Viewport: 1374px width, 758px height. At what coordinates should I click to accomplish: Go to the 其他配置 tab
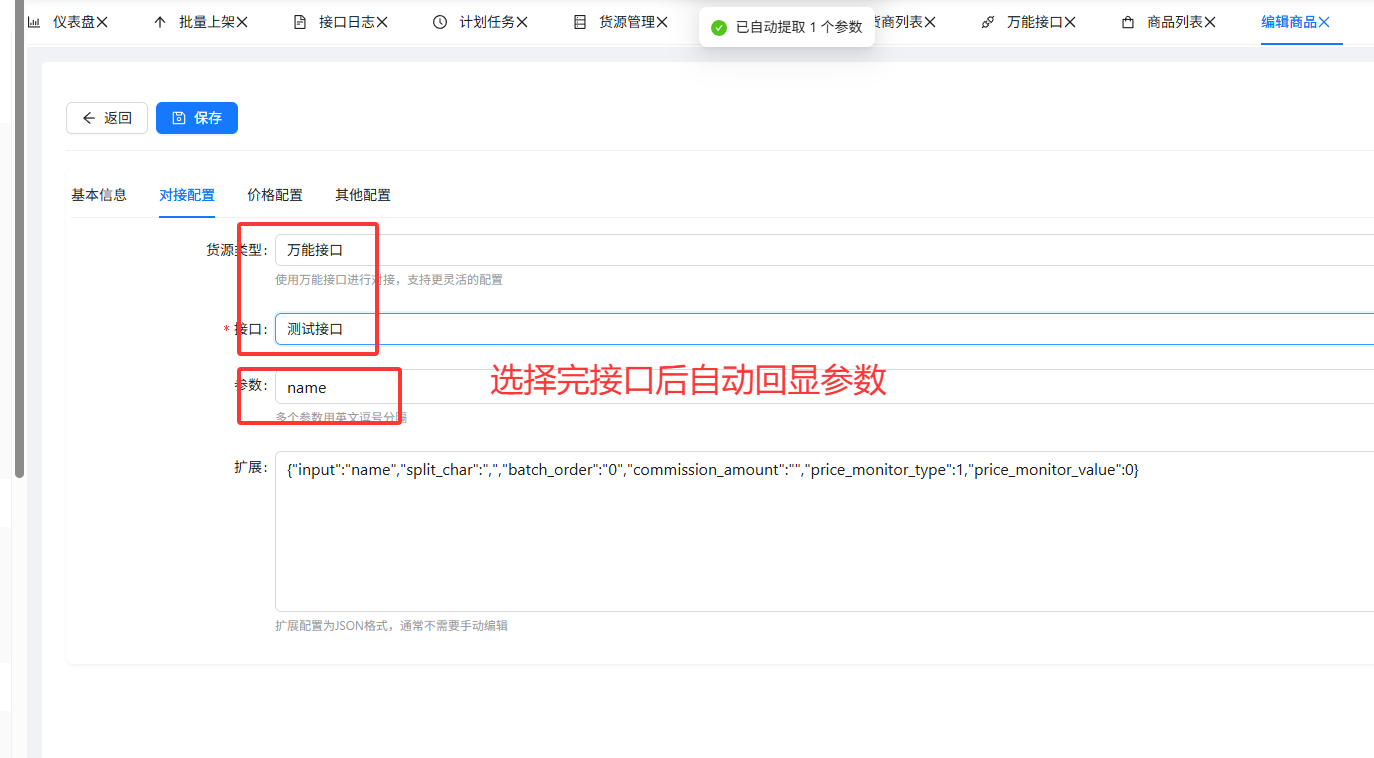(x=363, y=196)
